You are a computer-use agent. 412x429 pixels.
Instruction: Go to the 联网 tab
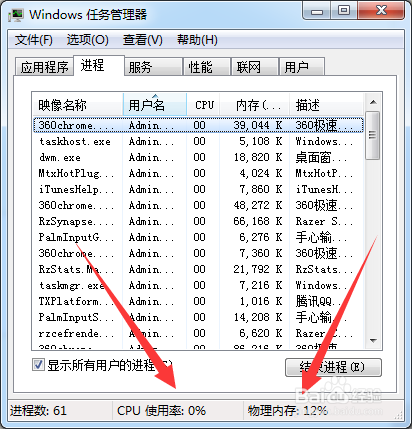[x=255, y=67]
